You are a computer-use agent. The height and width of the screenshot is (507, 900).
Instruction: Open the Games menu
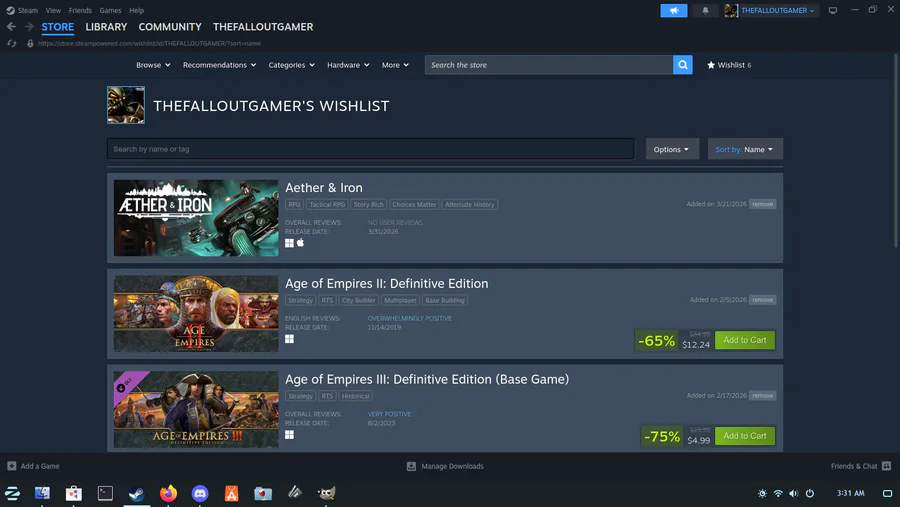(x=110, y=10)
